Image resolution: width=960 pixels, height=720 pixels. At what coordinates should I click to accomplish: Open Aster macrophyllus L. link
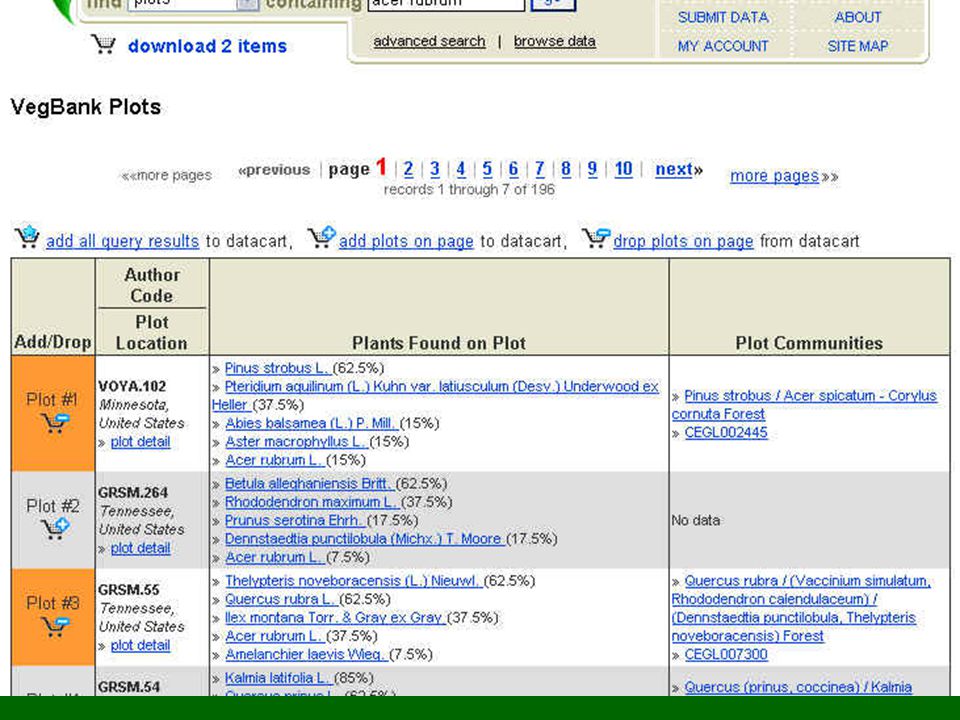coord(296,441)
